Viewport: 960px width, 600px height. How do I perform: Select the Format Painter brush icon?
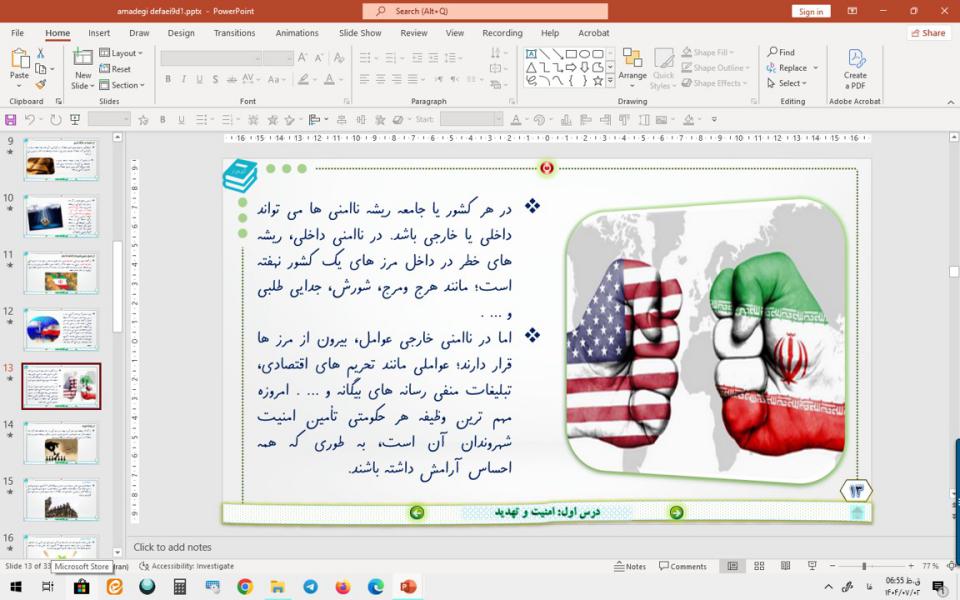[x=40, y=84]
